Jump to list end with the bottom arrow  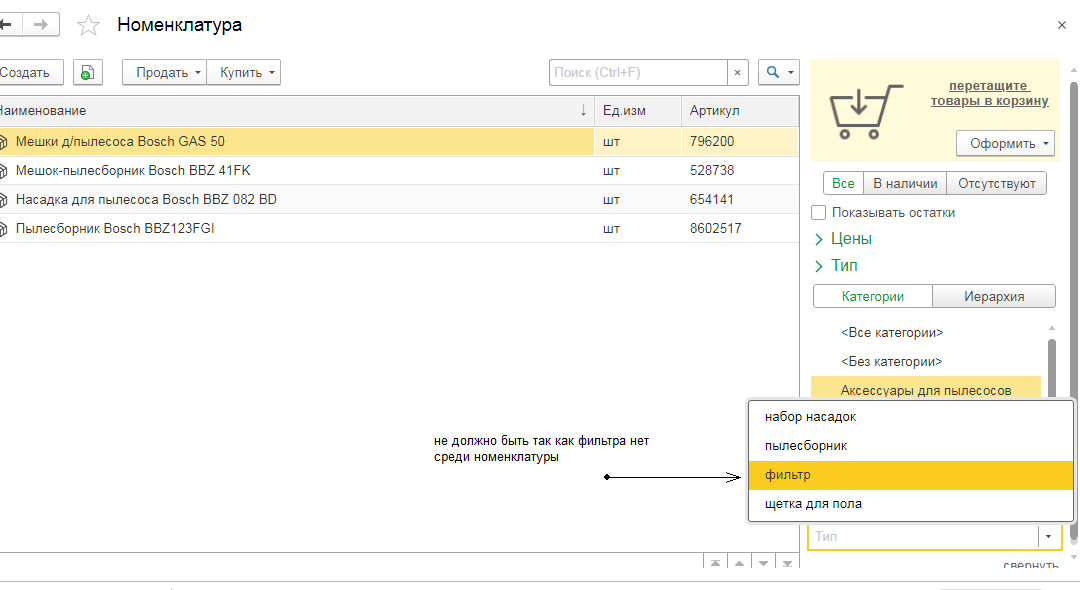tap(787, 565)
